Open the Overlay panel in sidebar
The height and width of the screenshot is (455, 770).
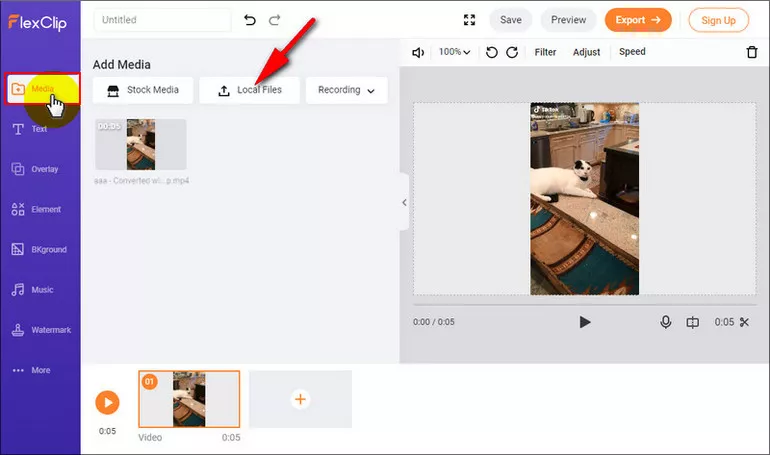coord(35,169)
